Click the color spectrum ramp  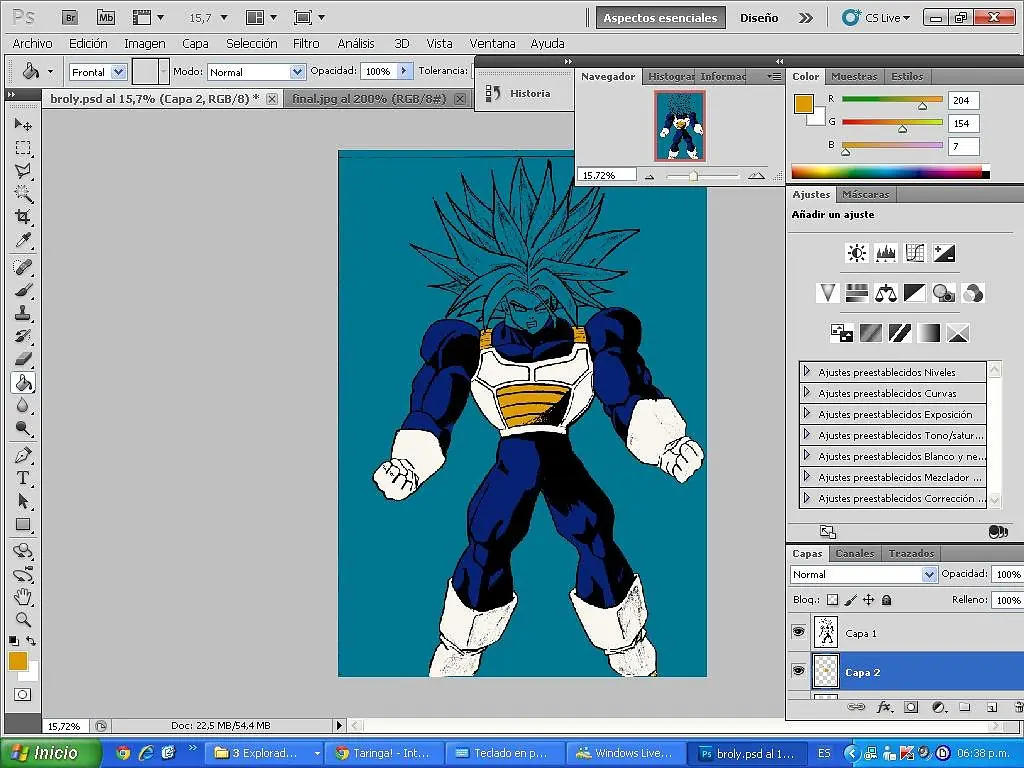890,172
